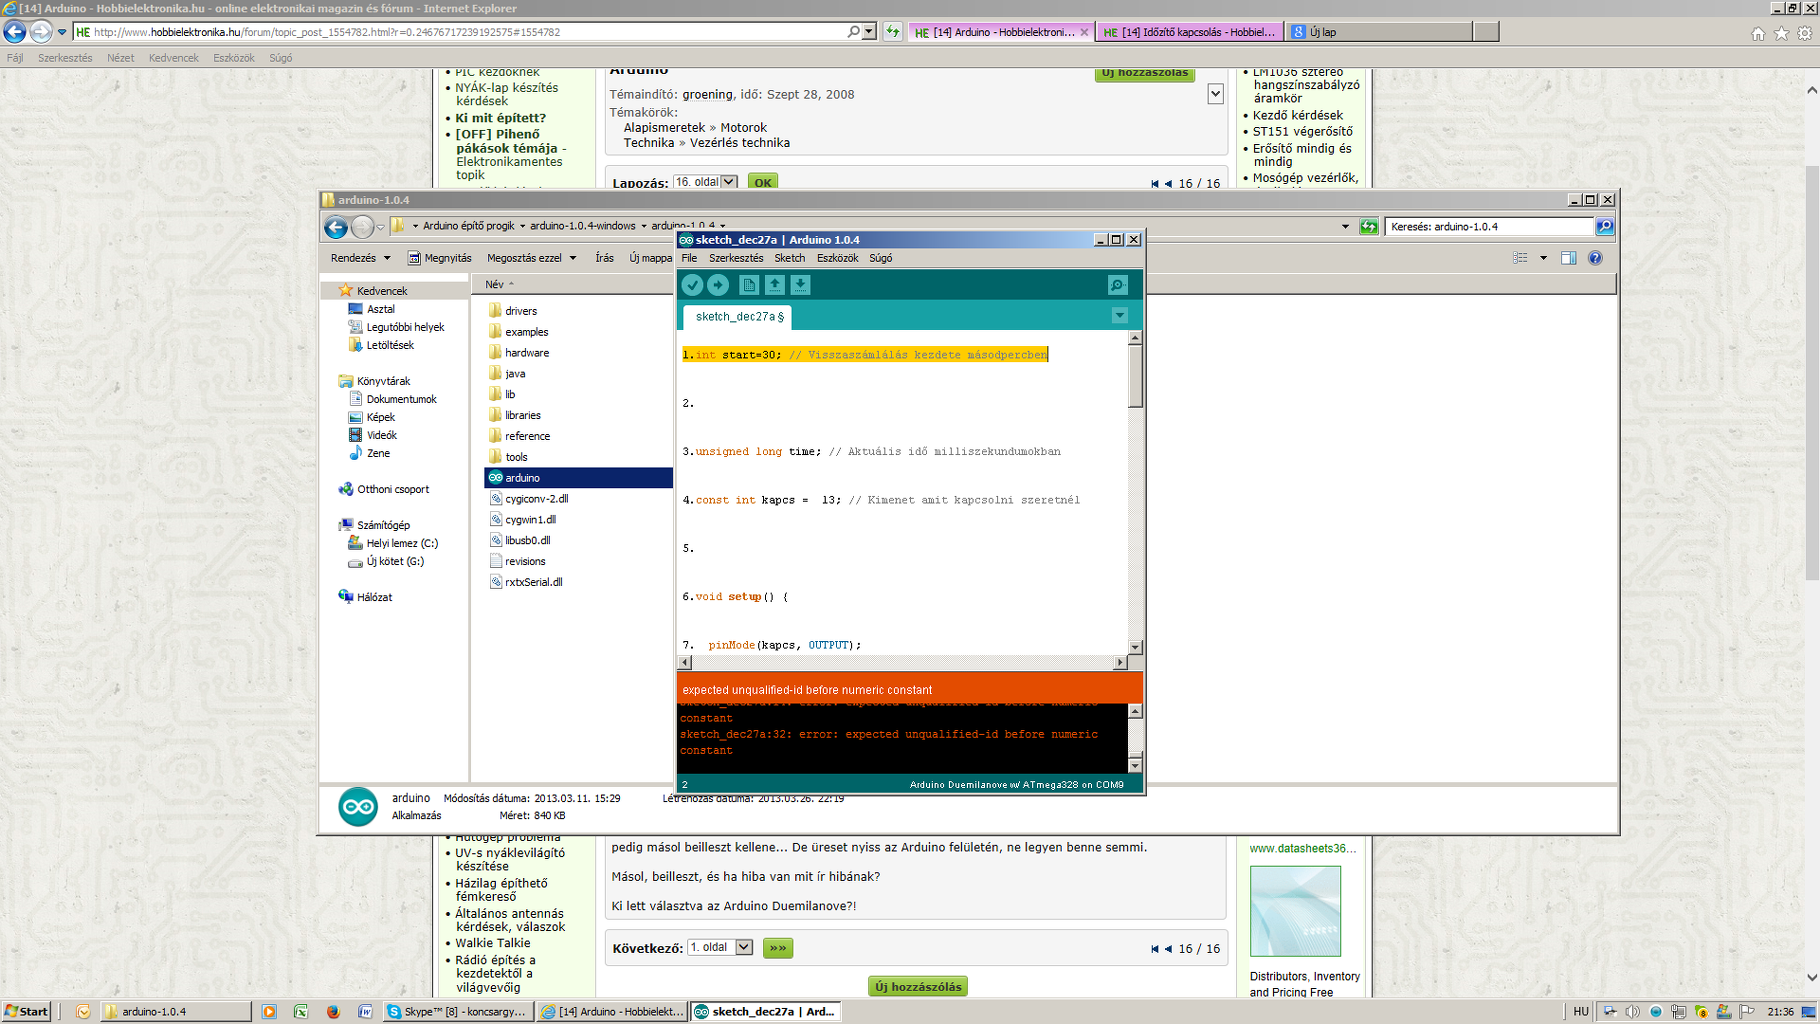Open the Explorer view options dropdown arrow
This screenshot has height=1024, width=1820.
tap(1543, 258)
